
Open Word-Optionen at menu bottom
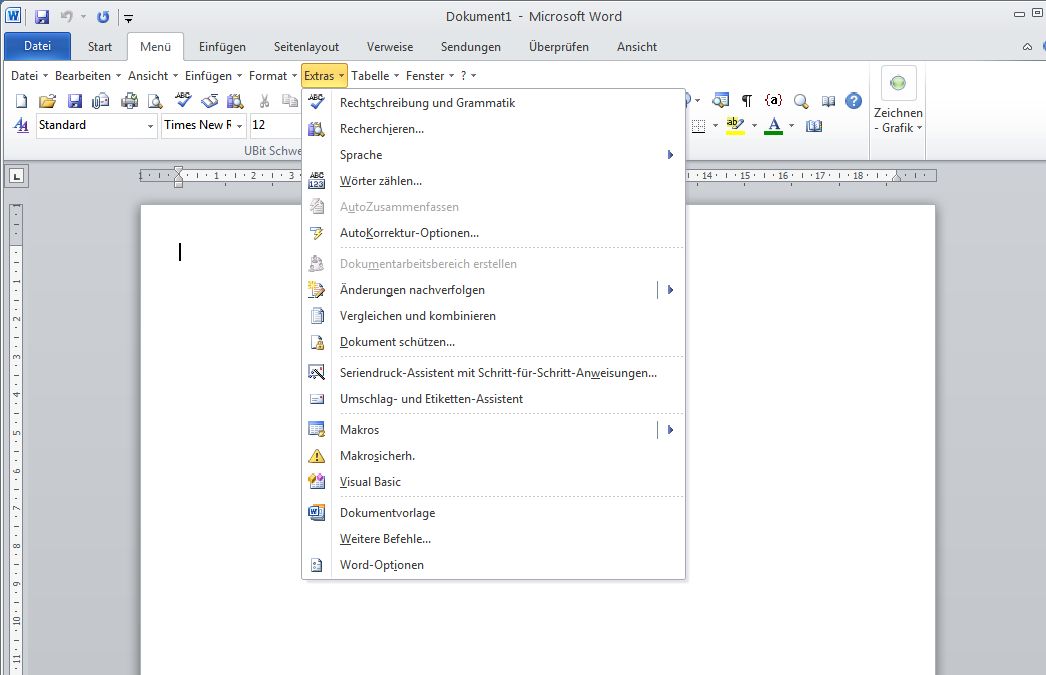click(x=493, y=565)
